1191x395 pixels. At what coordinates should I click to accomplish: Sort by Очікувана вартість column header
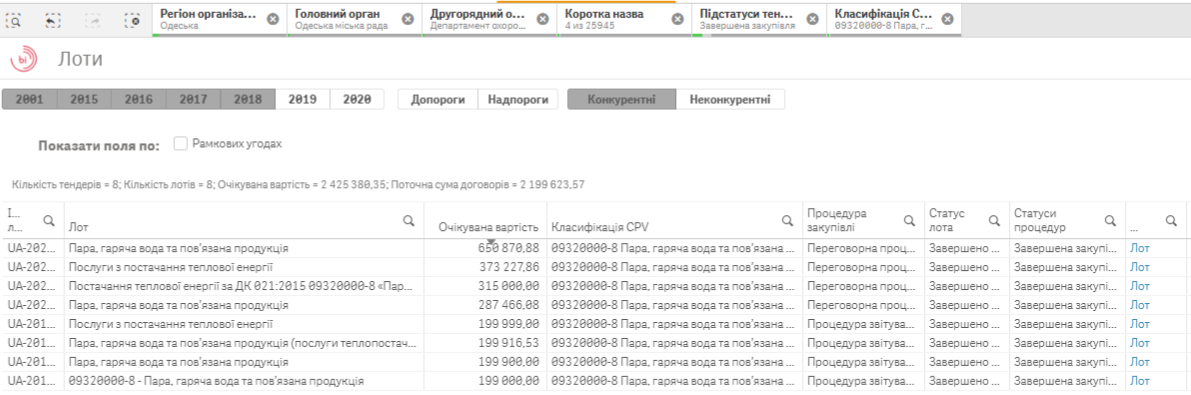(488, 226)
